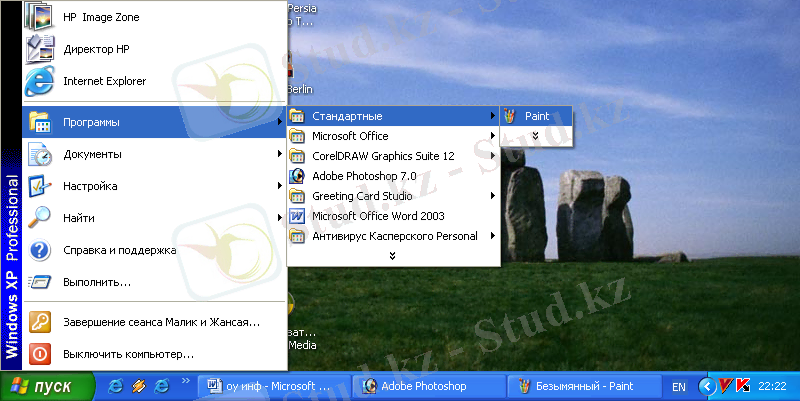Open the CorelDRAW Graphics Suite 12 folder
The height and width of the screenshot is (401, 800).
point(383,156)
